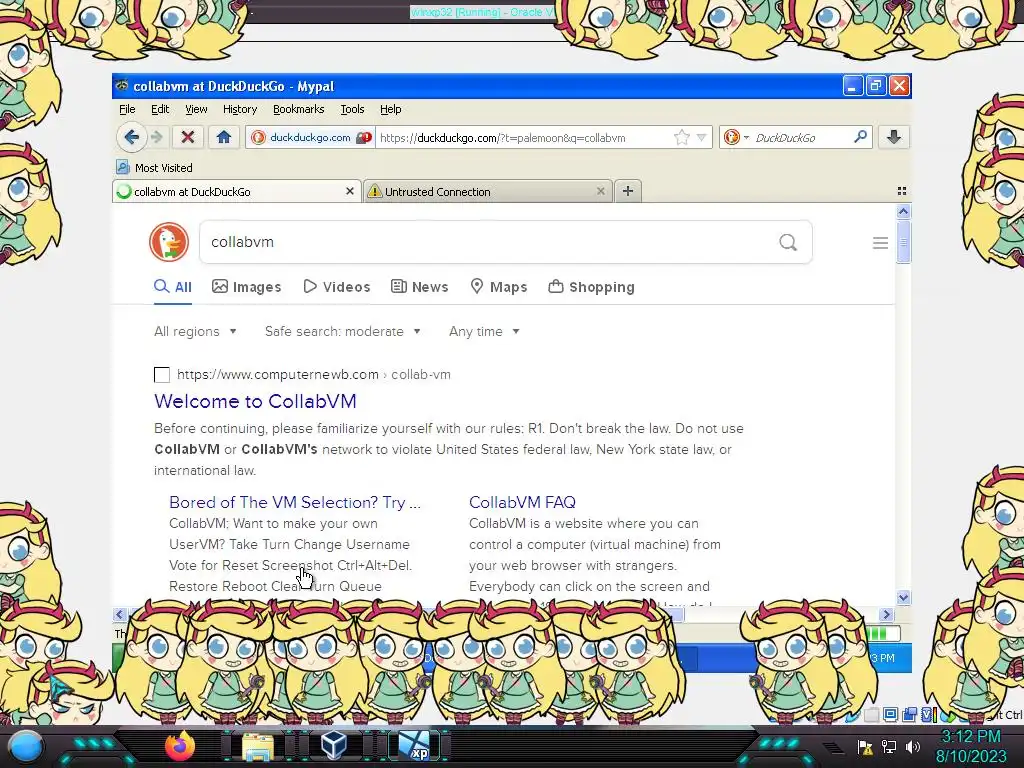Switch to News search results
Image resolution: width=1024 pixels, height=768 pixels.
coord(419,287)
